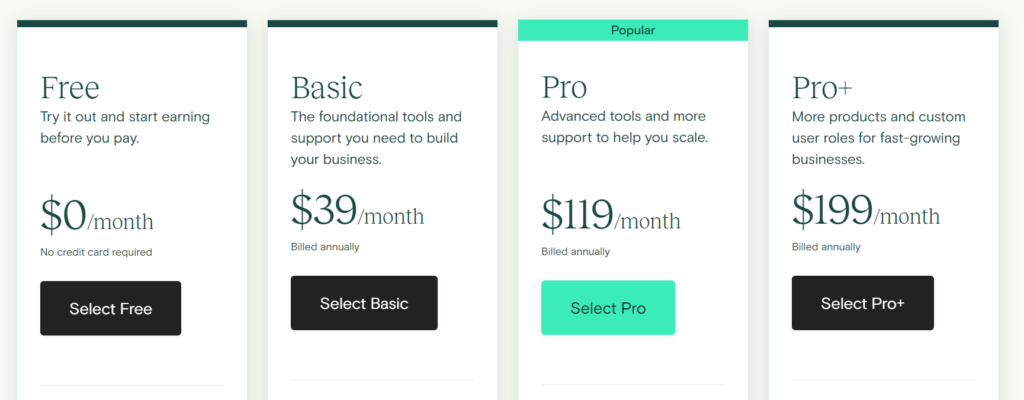Screen dimensions: 1024x400
Task: Click the Pro+ custom user roles description
Action: (878, 138)
